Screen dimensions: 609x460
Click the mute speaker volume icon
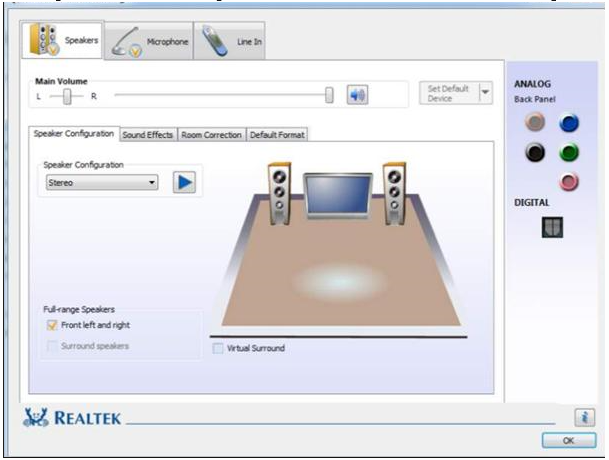click(x=357, y=94)
